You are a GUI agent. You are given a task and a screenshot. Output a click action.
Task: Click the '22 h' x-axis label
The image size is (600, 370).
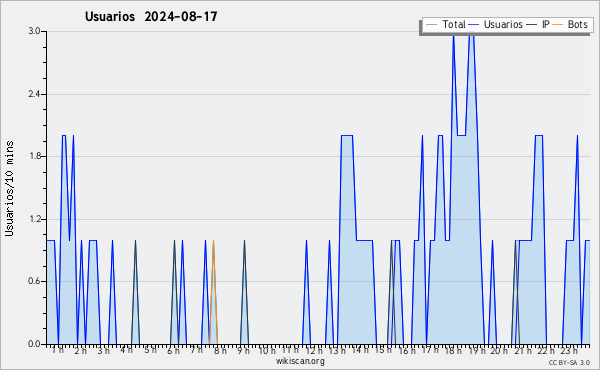tap(546, 351)
